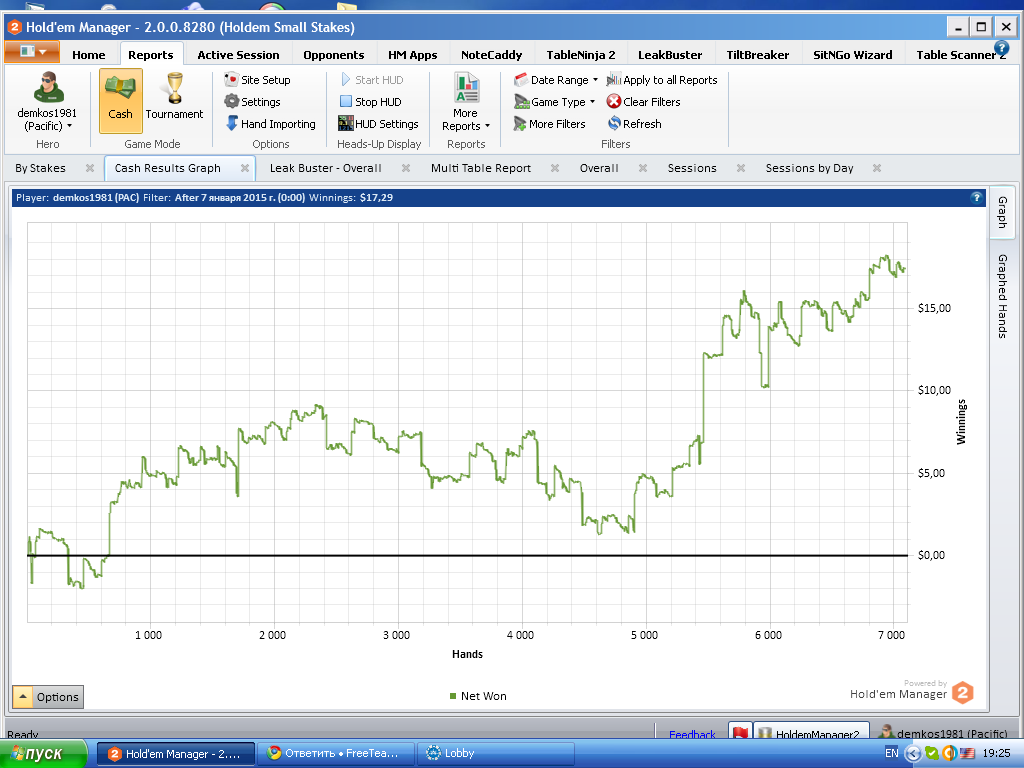Open the LeakBuster ribbon tab
This screenshot has height=768, width=1024.
coord(670,55)
